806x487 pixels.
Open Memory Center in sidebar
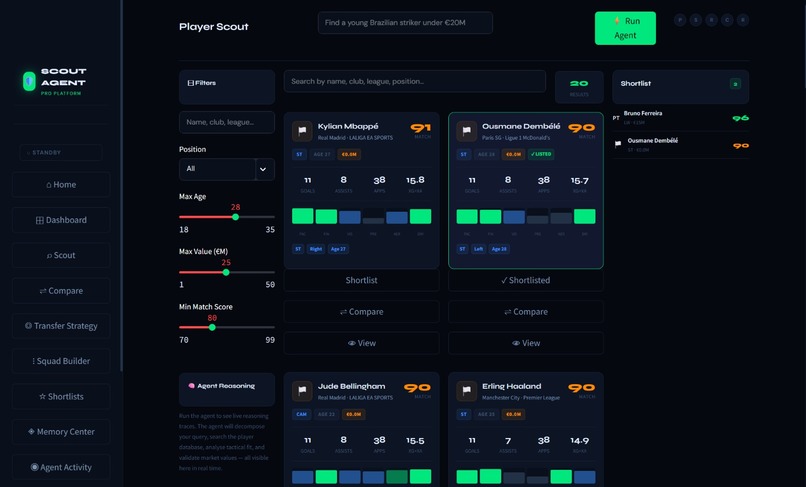[x=61, y=431]
